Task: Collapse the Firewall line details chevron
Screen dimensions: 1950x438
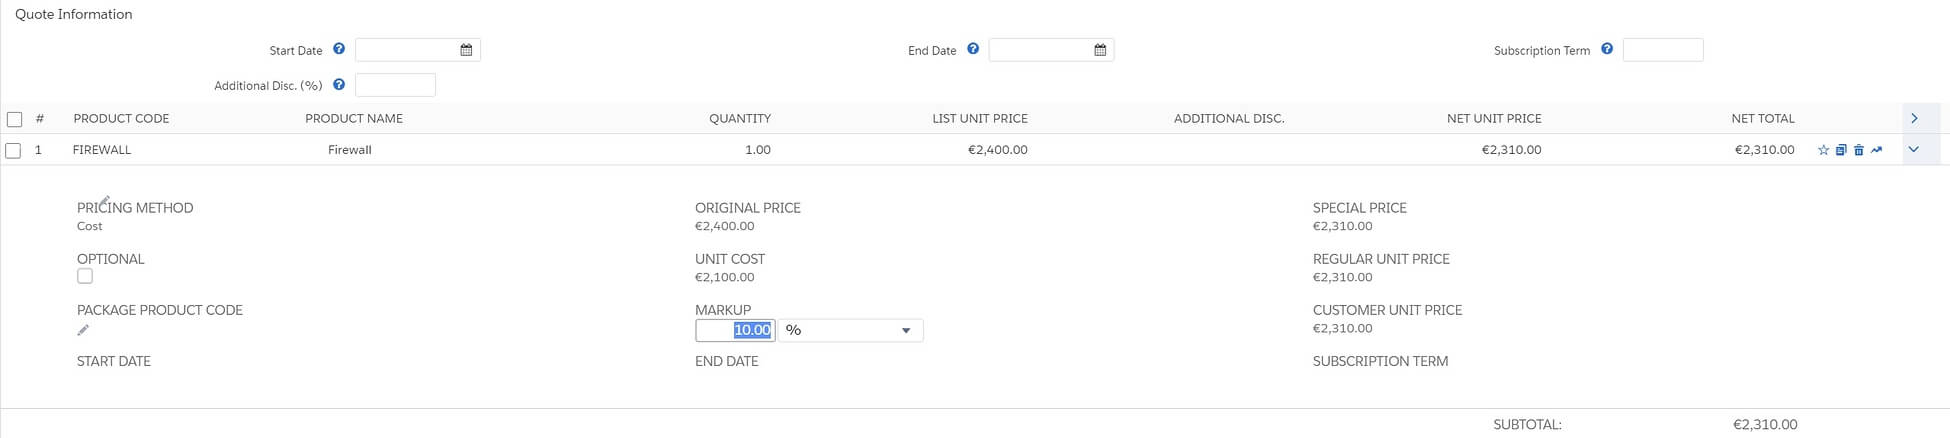Action: point(1914,150)
